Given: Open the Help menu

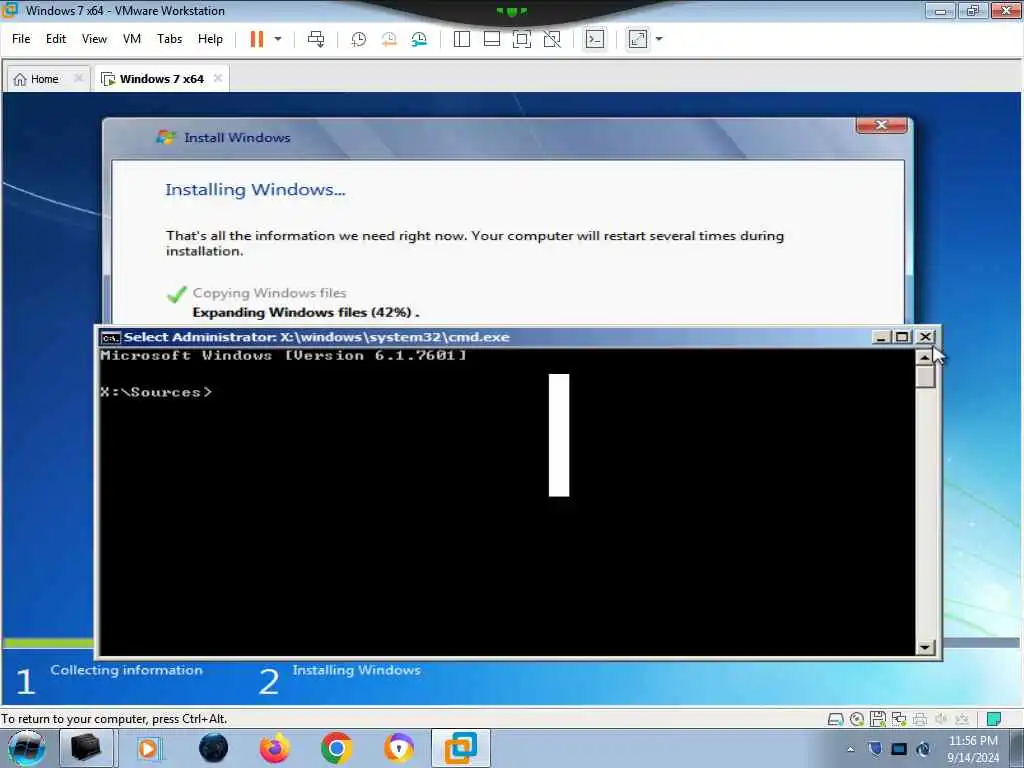Looking at the screenshot, I should (210, 39).
